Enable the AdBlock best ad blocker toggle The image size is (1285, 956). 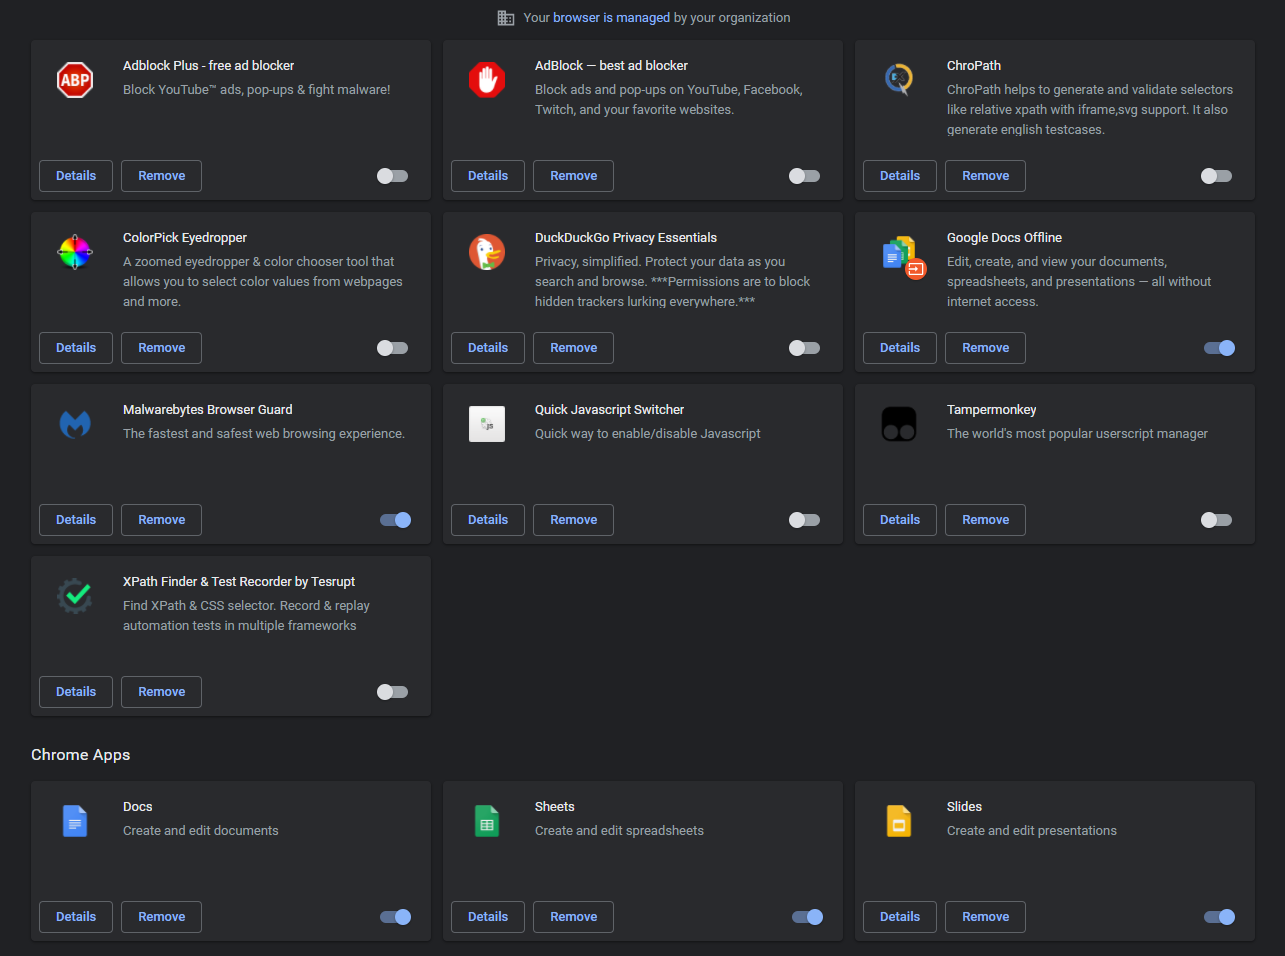804,176
